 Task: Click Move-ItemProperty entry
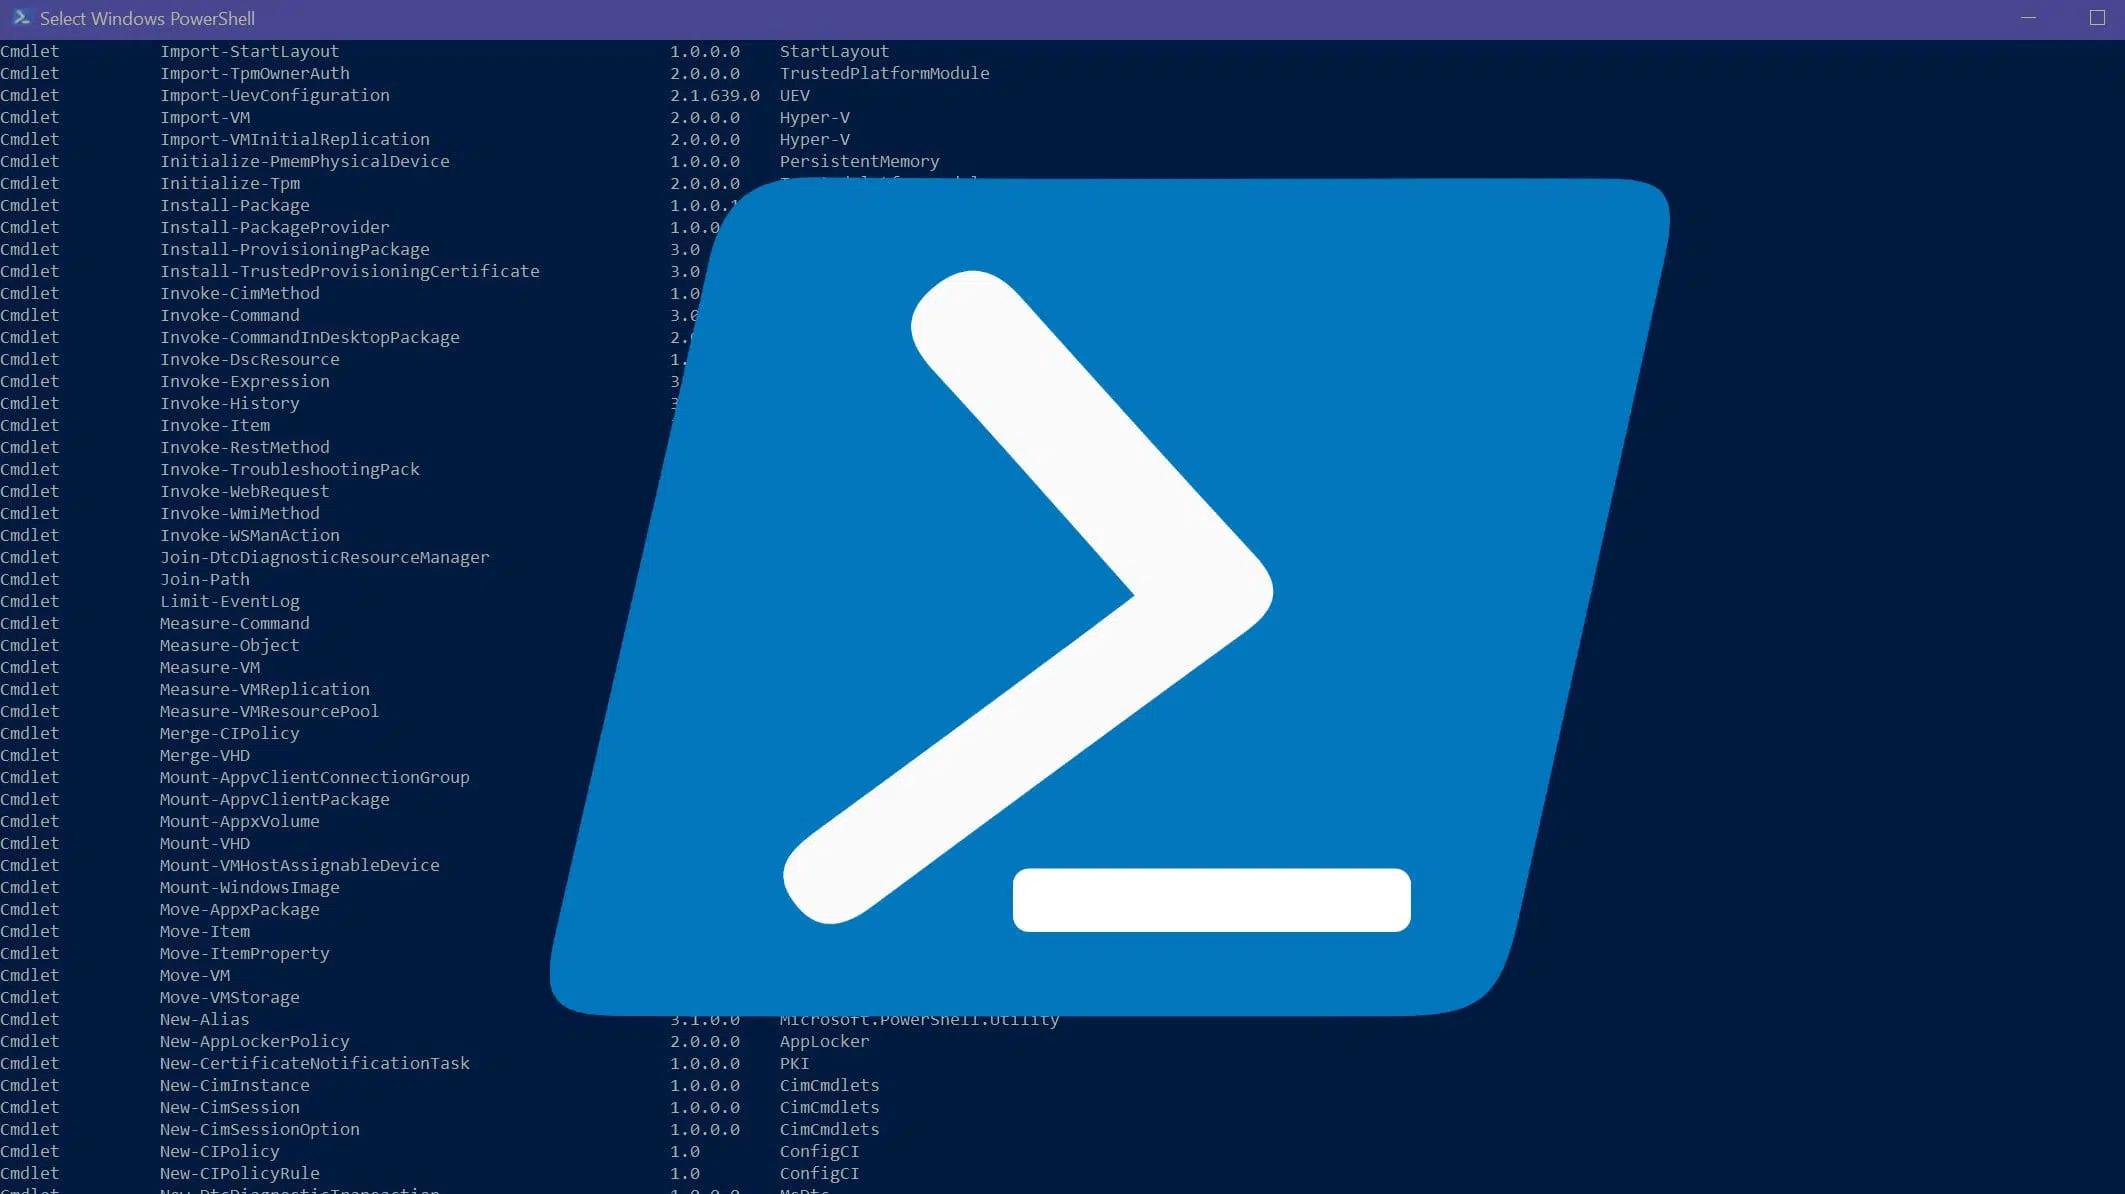[245, 954]
